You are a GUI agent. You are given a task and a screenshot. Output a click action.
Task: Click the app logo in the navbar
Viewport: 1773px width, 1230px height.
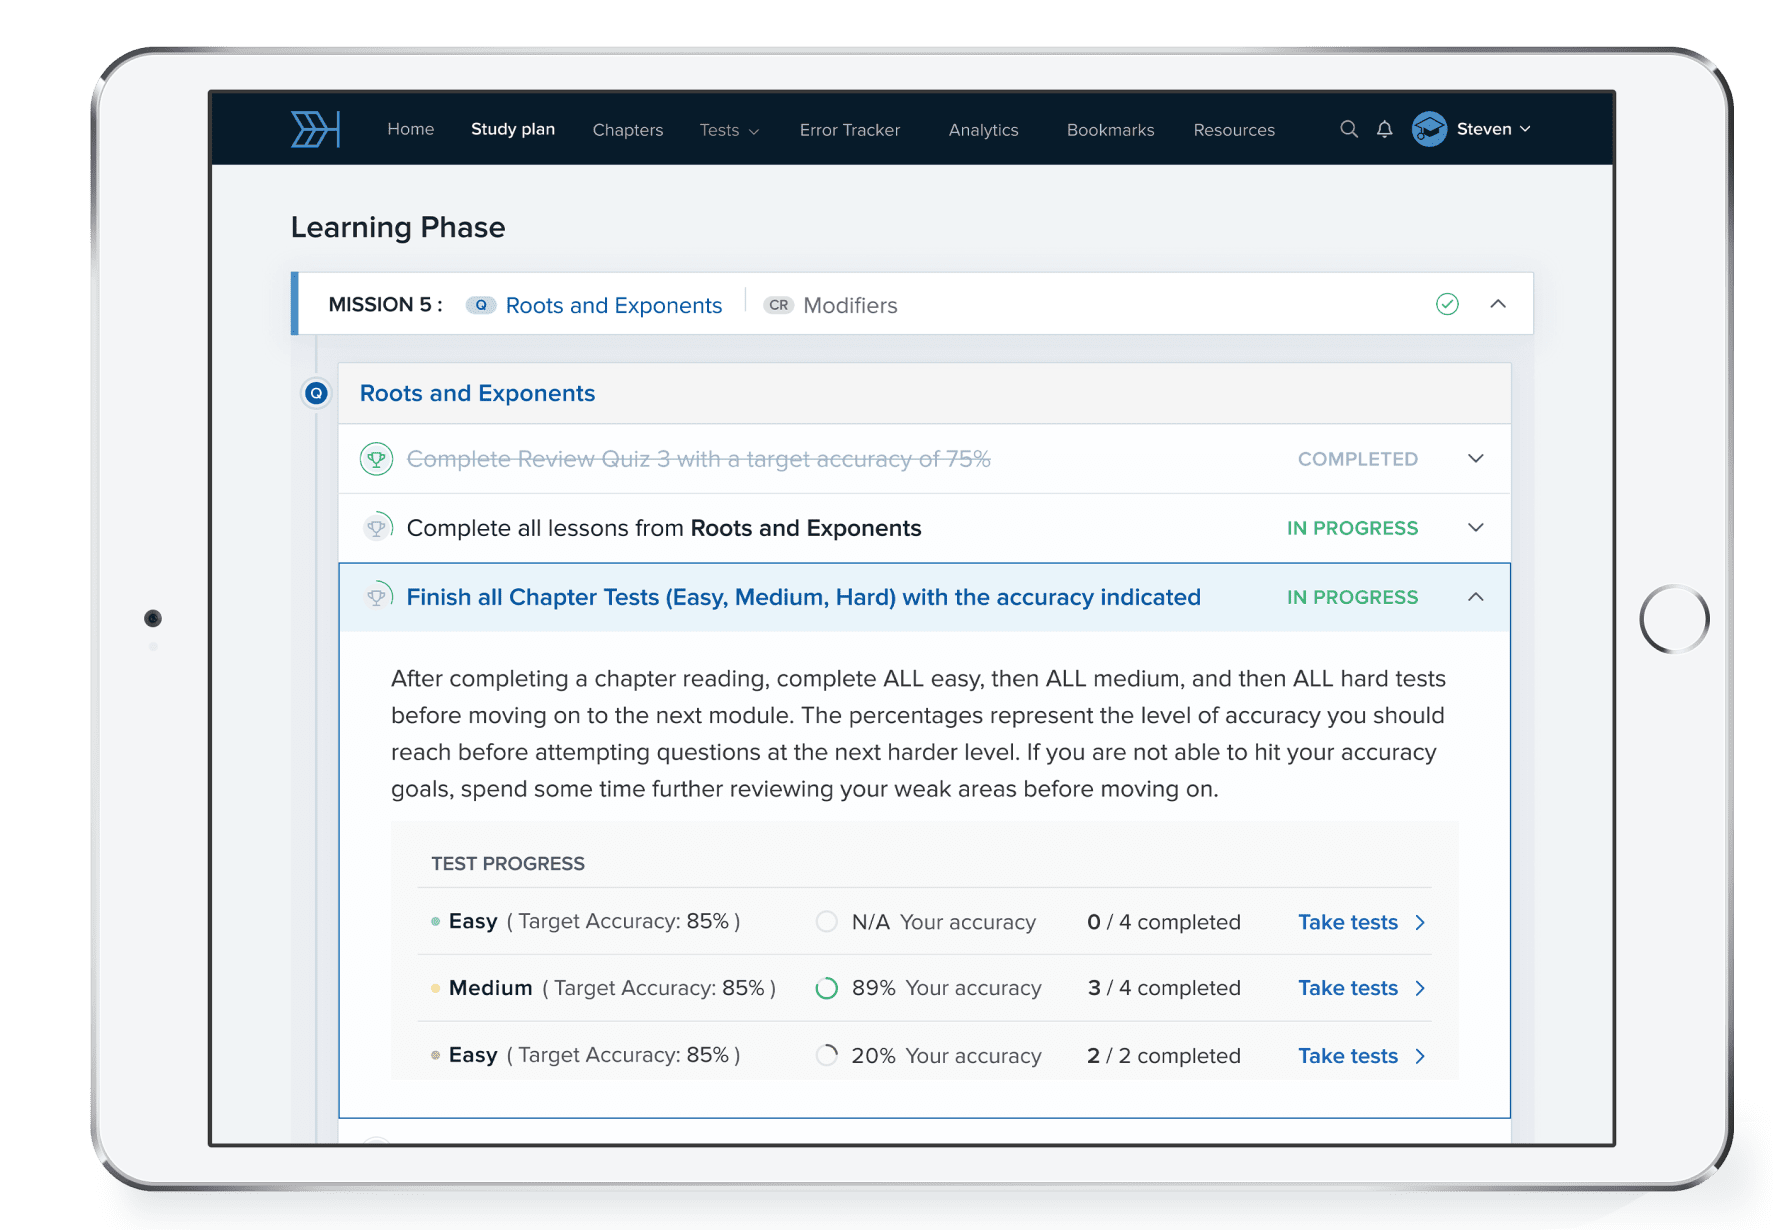314,129
